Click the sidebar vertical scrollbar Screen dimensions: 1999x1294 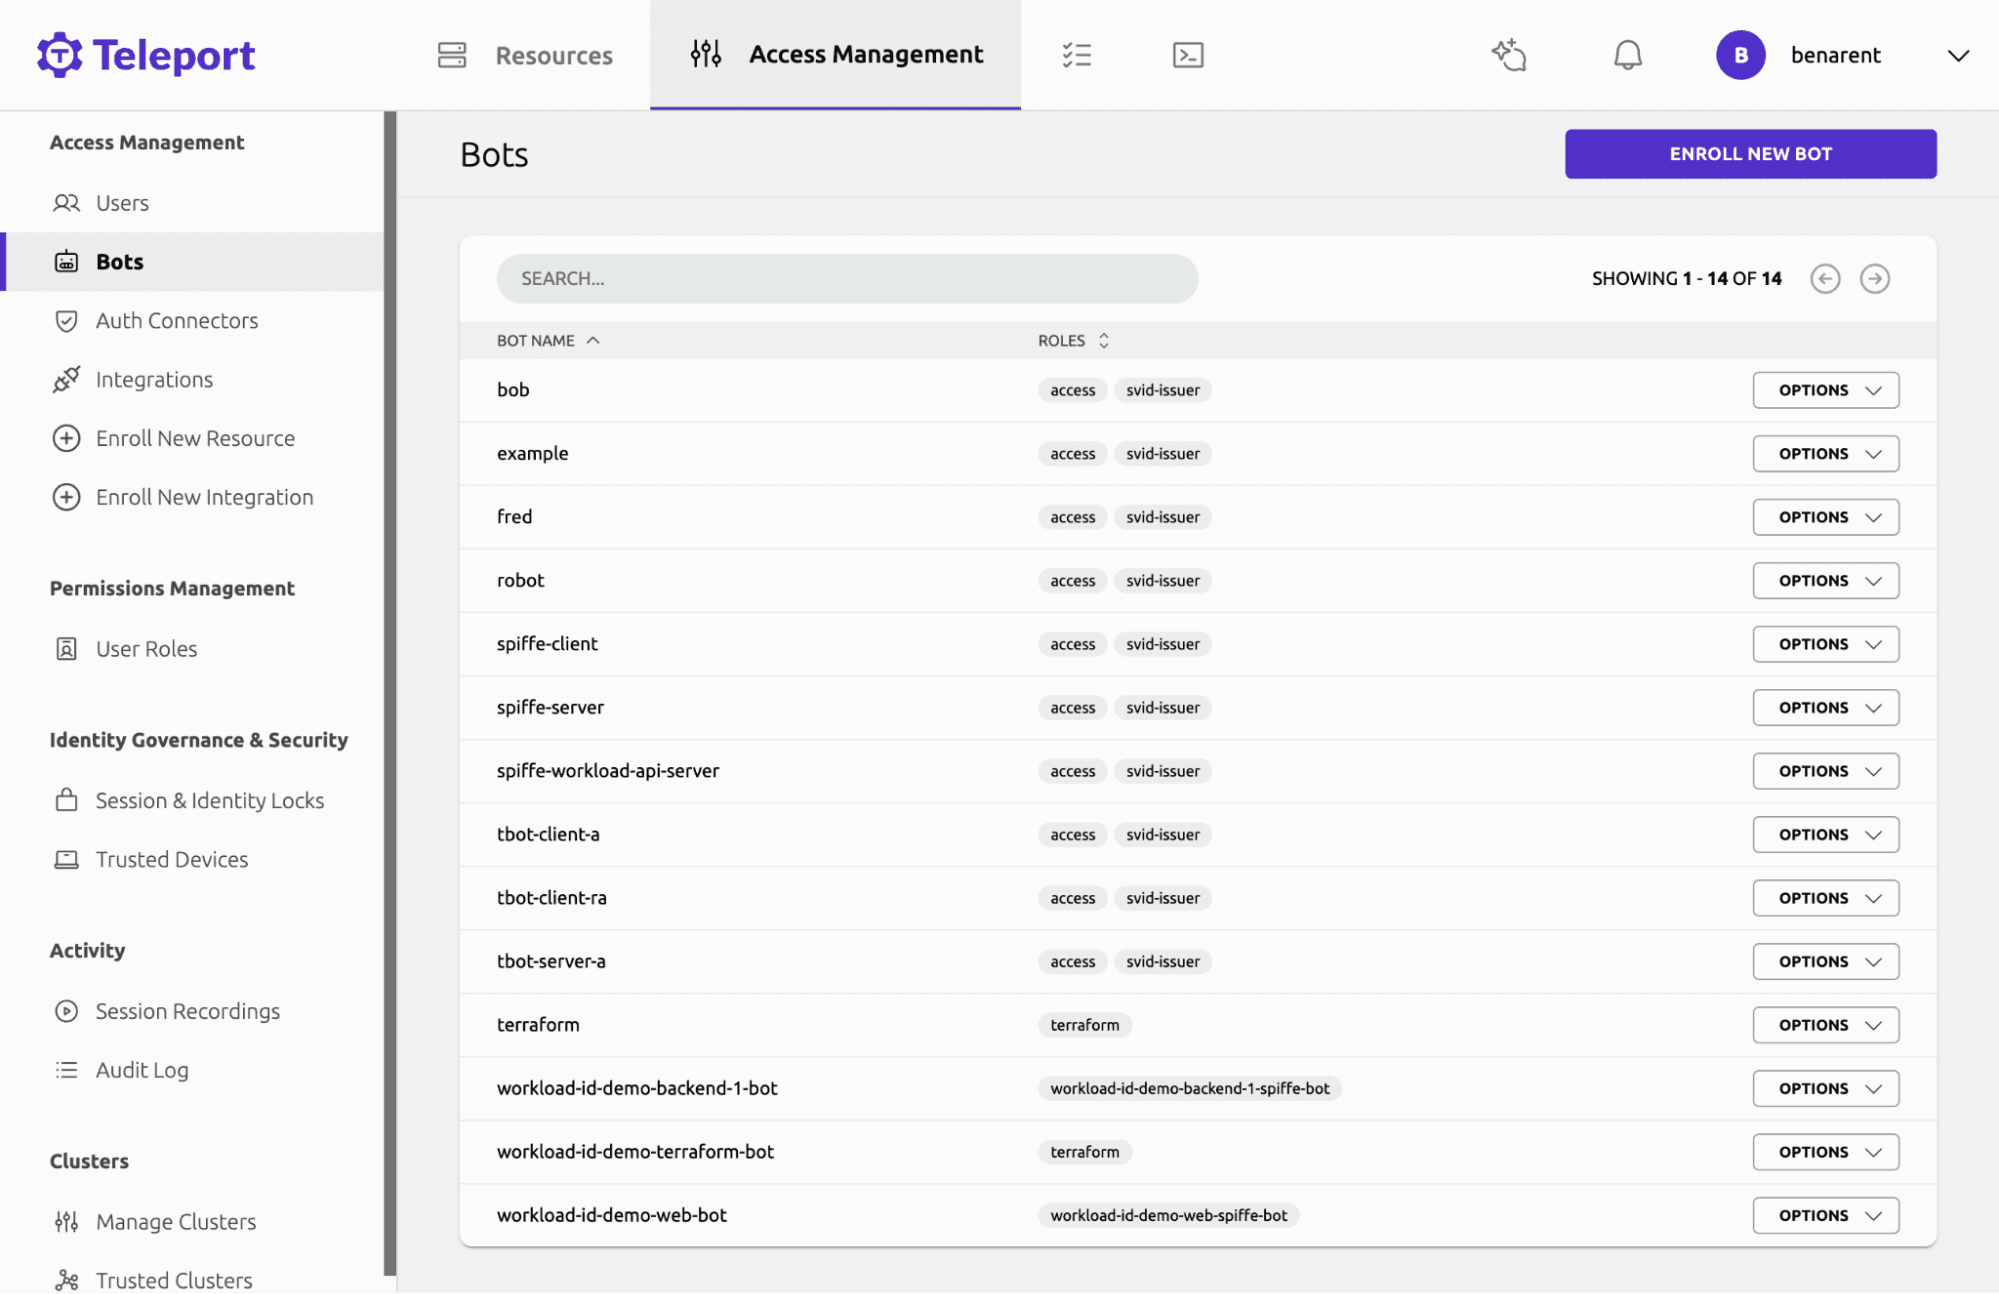click(x=390, y=690)
